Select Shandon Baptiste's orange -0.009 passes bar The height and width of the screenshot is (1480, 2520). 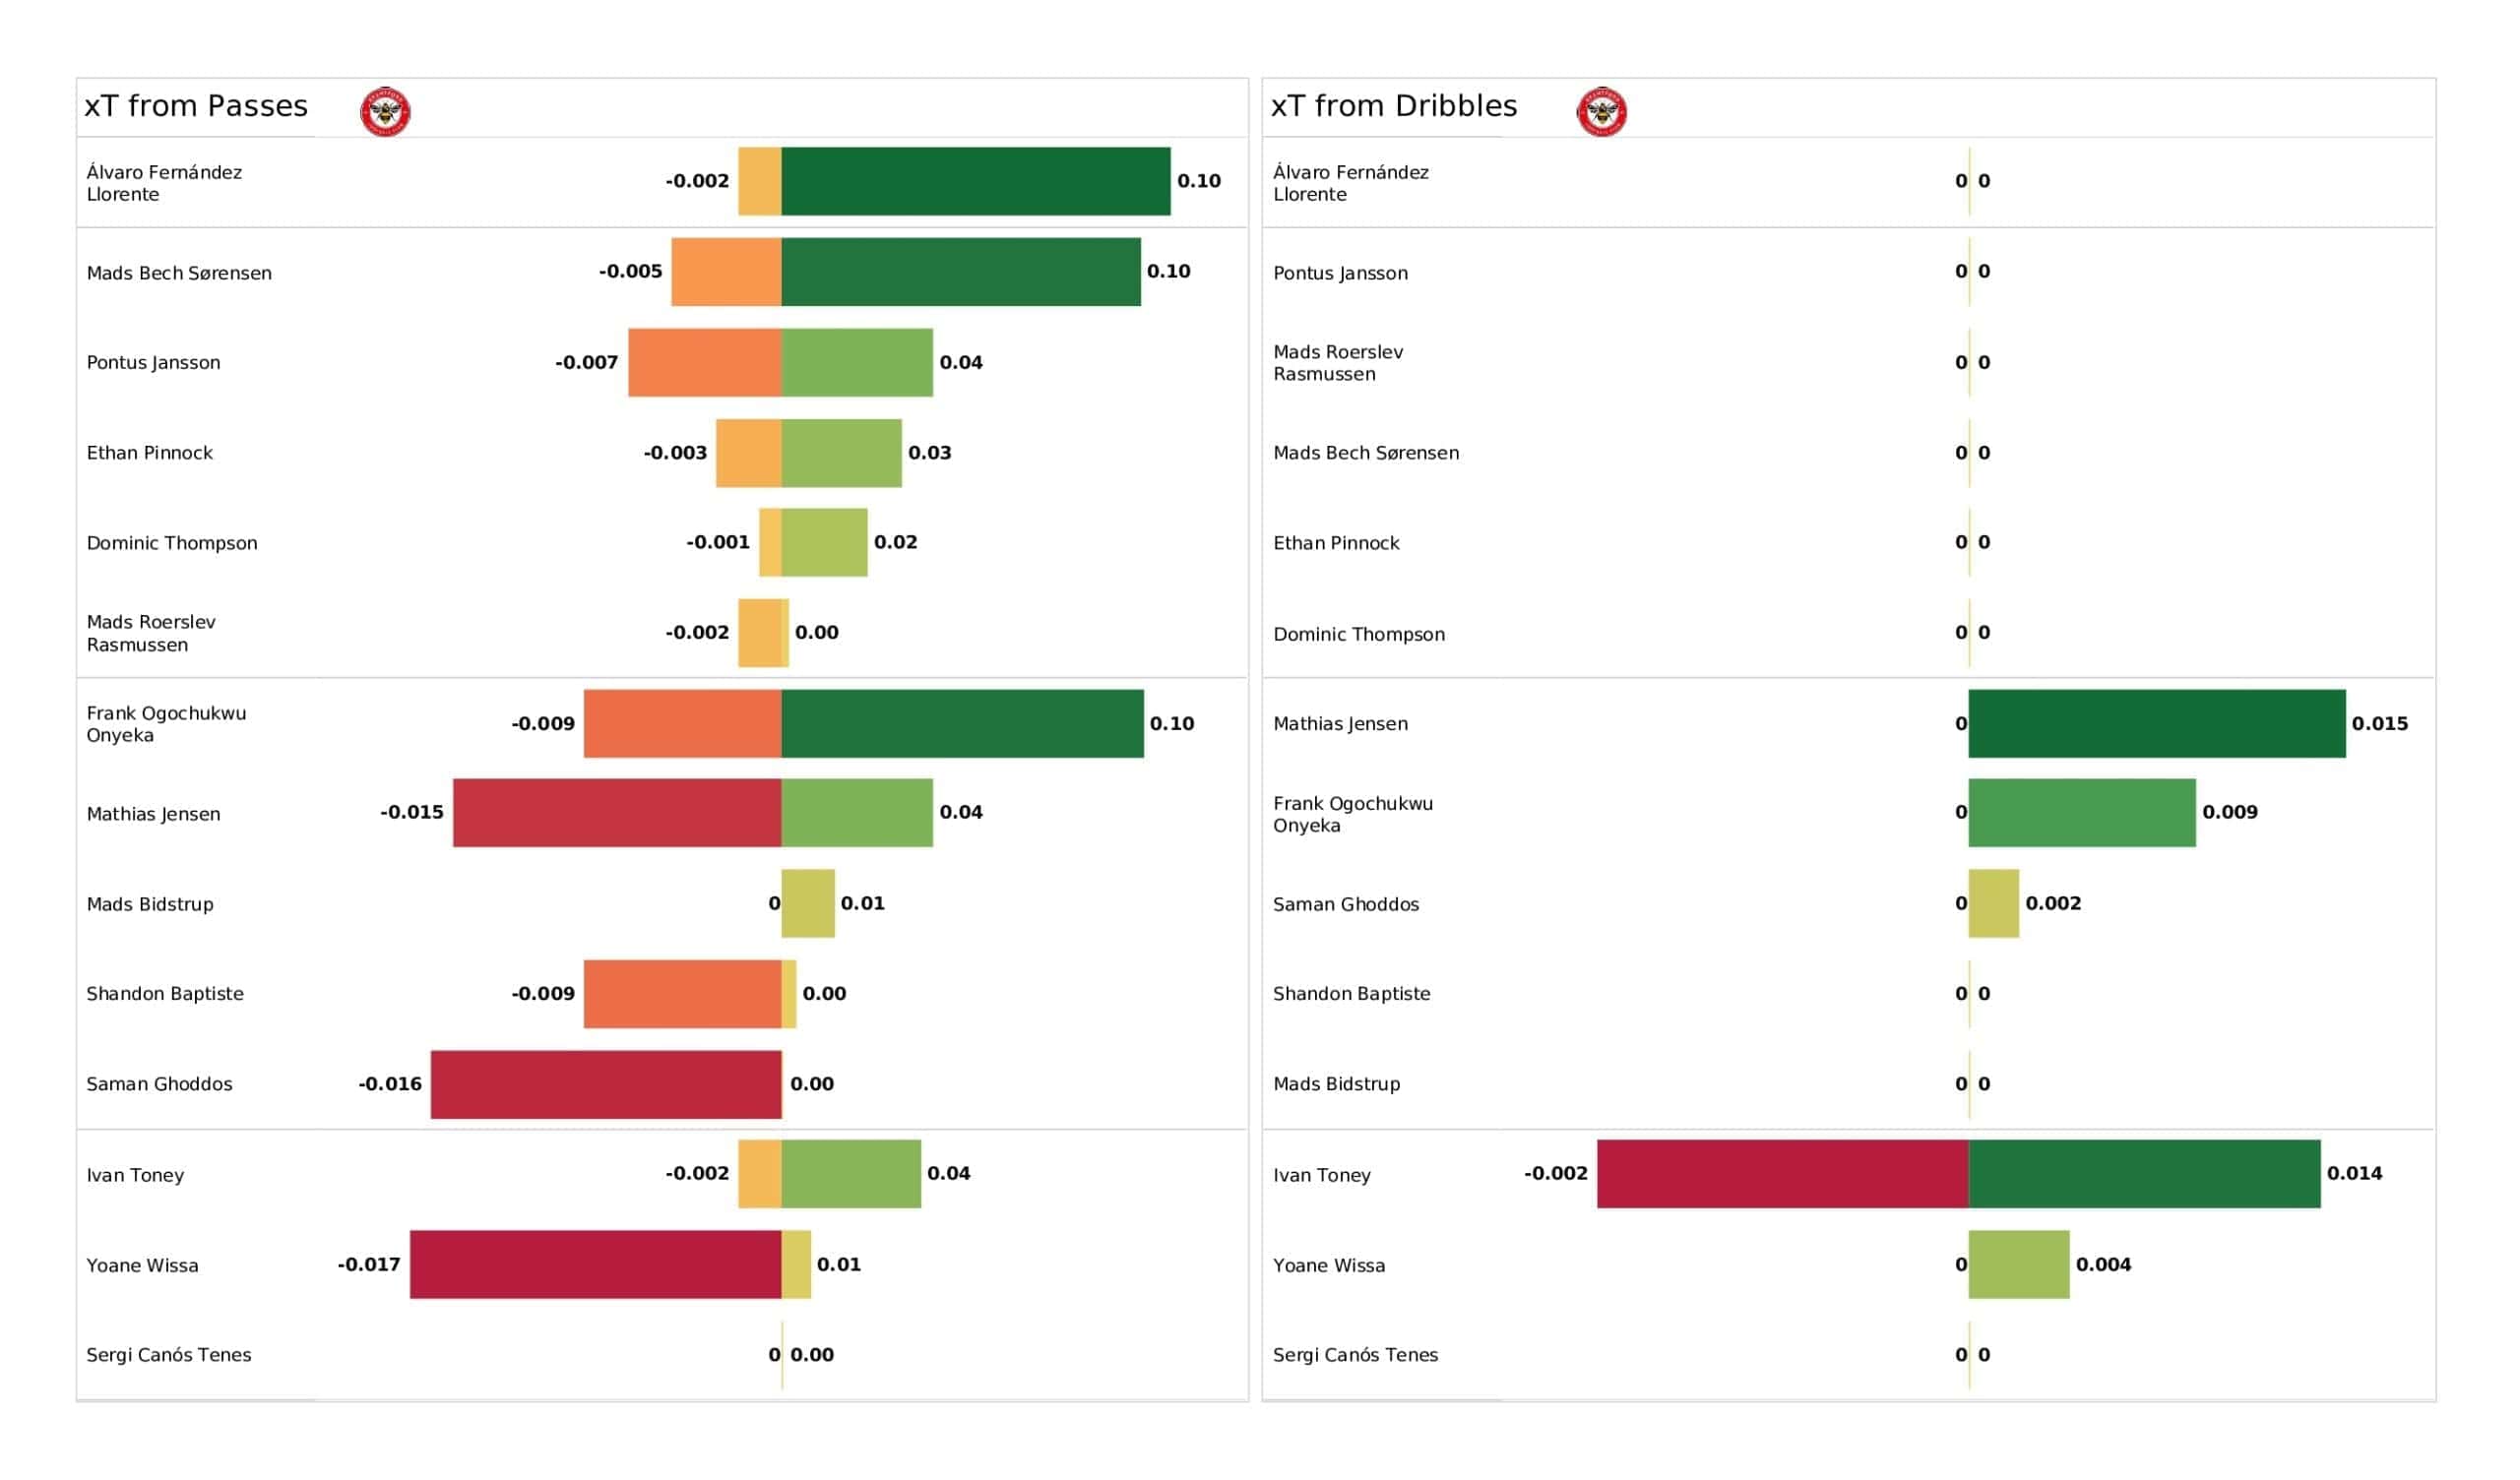coord(682,993)
